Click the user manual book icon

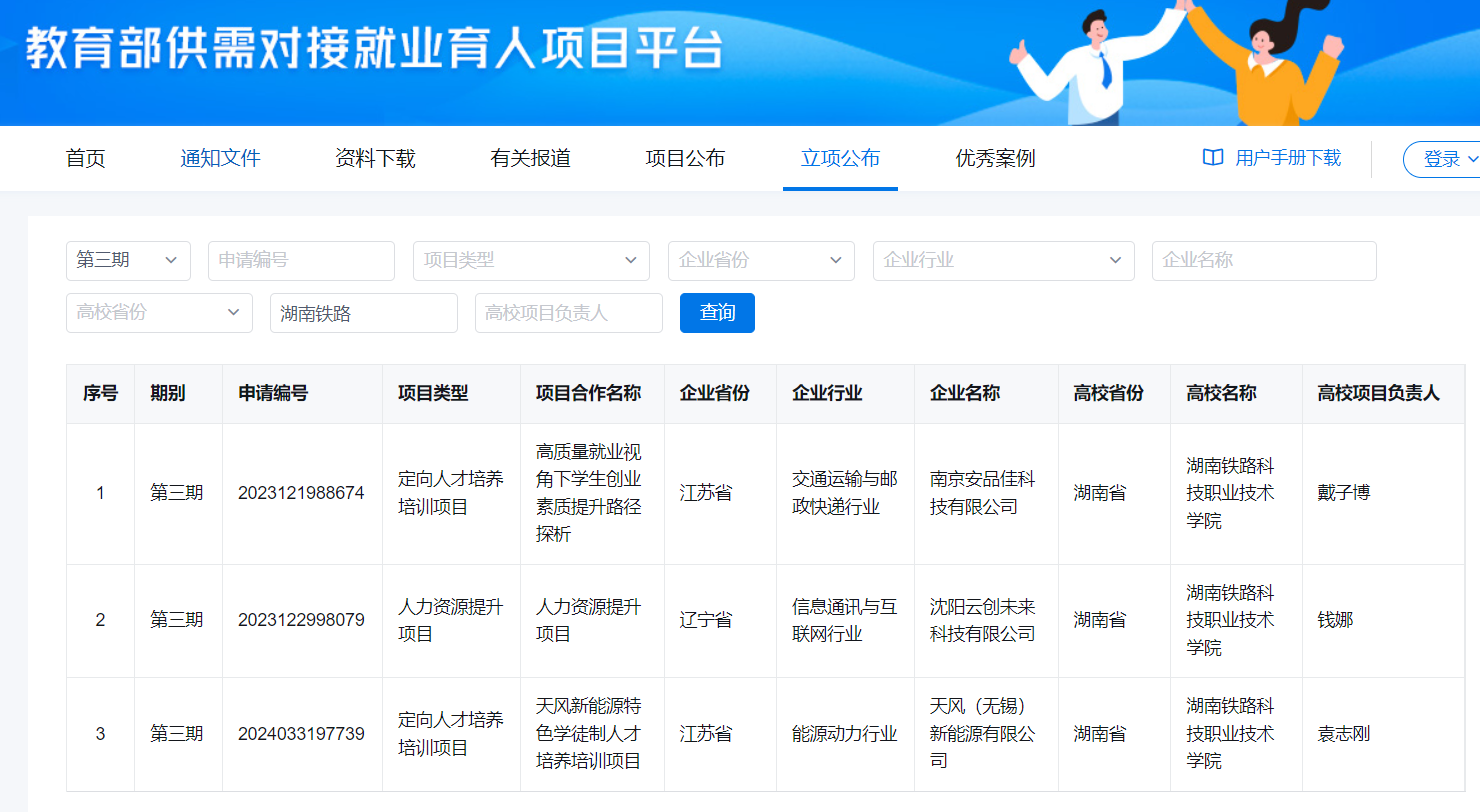[1212, 158]
